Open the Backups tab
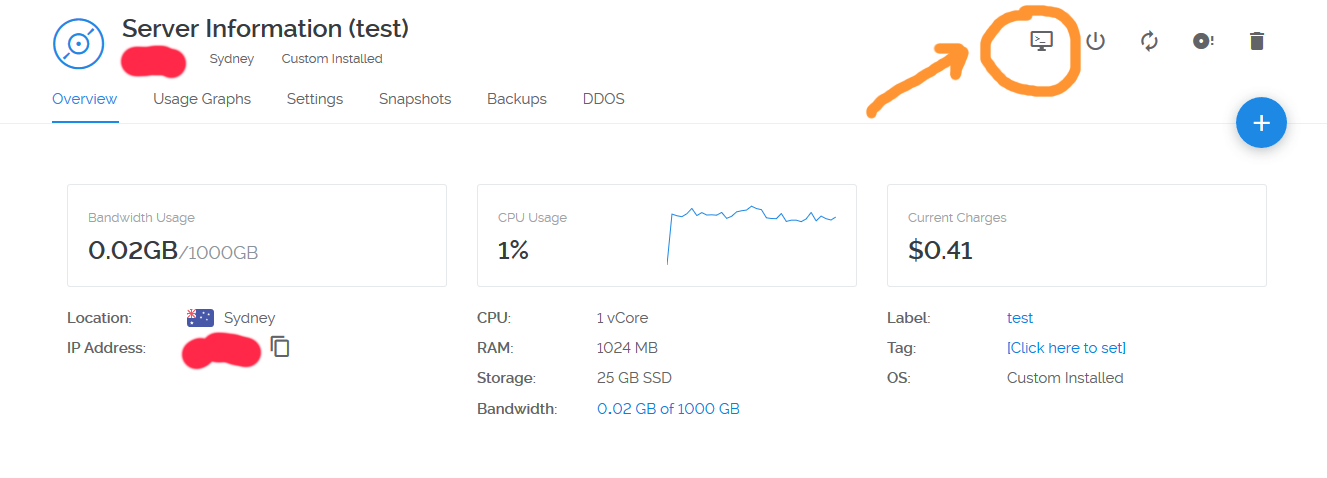The width and height of the screenshot is (1327, 478). coord(517,99)
